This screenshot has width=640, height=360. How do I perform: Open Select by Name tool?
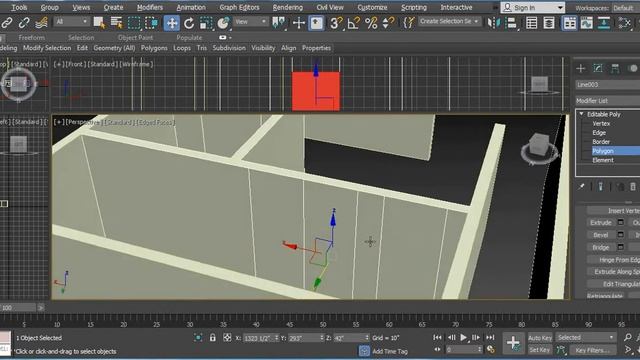coord(116,23)
